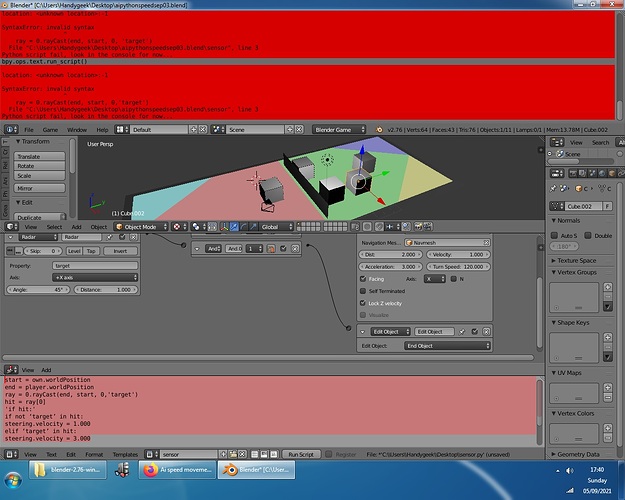Add a new scene with plus icon

pyautogui.click(x=290, y=130)
